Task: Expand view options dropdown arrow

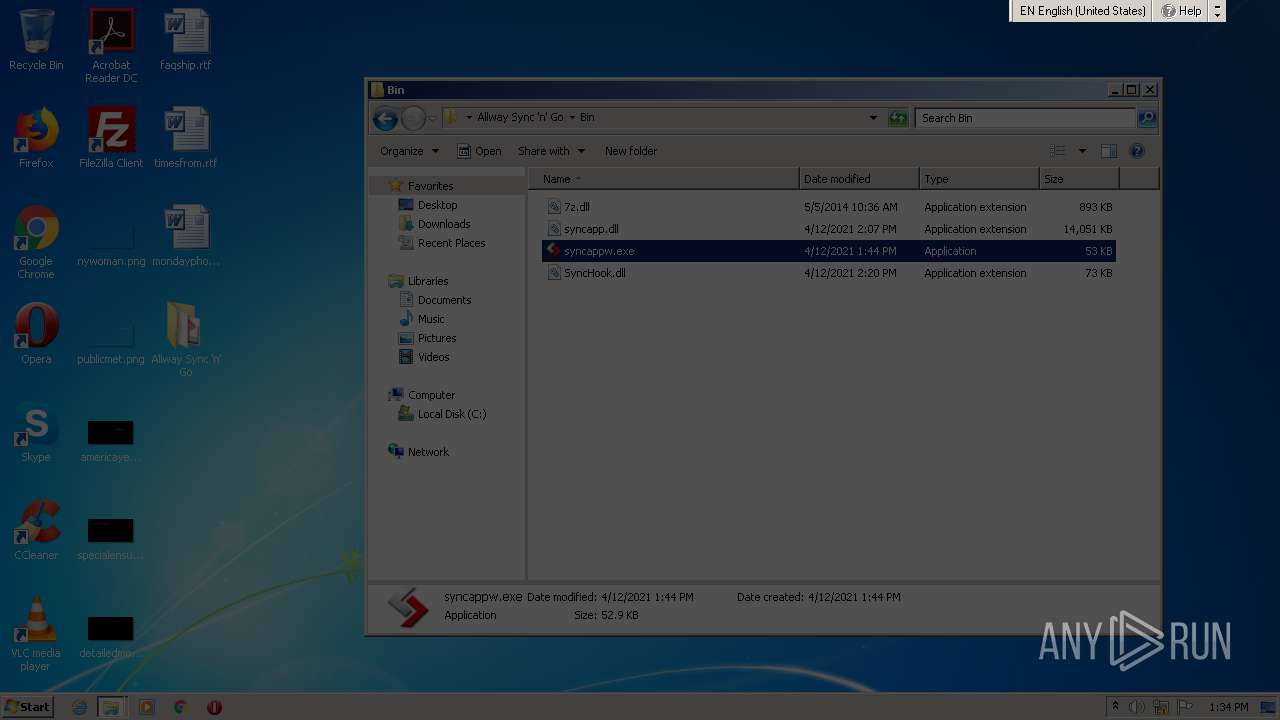Action: click(x=1082, y=151)
